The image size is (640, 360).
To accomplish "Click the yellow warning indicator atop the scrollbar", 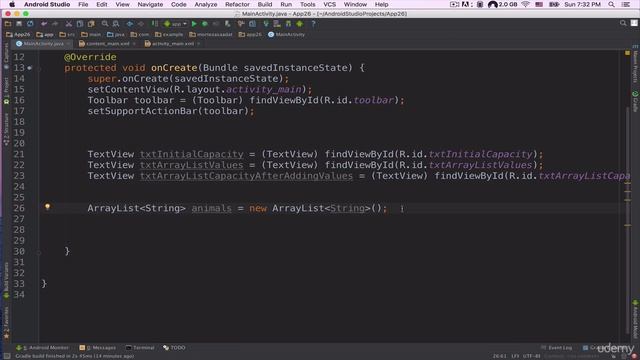I will point(627,53).
